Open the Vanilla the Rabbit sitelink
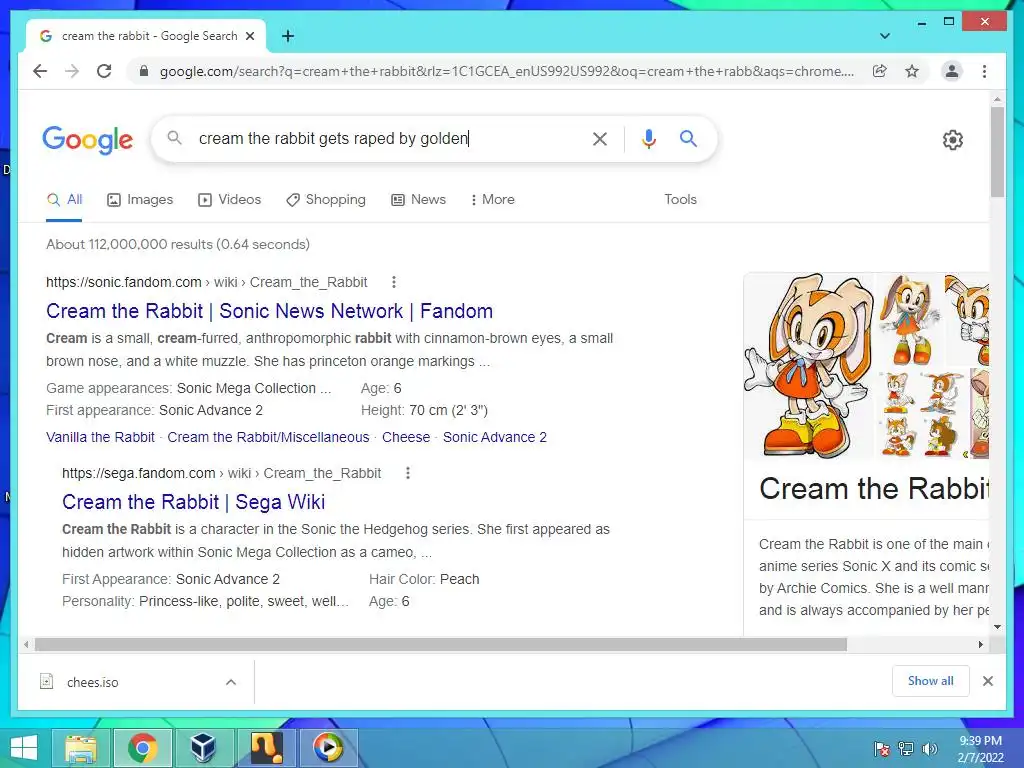Image resolution: width=1024 pixels, height=768 pixels. 100,438
